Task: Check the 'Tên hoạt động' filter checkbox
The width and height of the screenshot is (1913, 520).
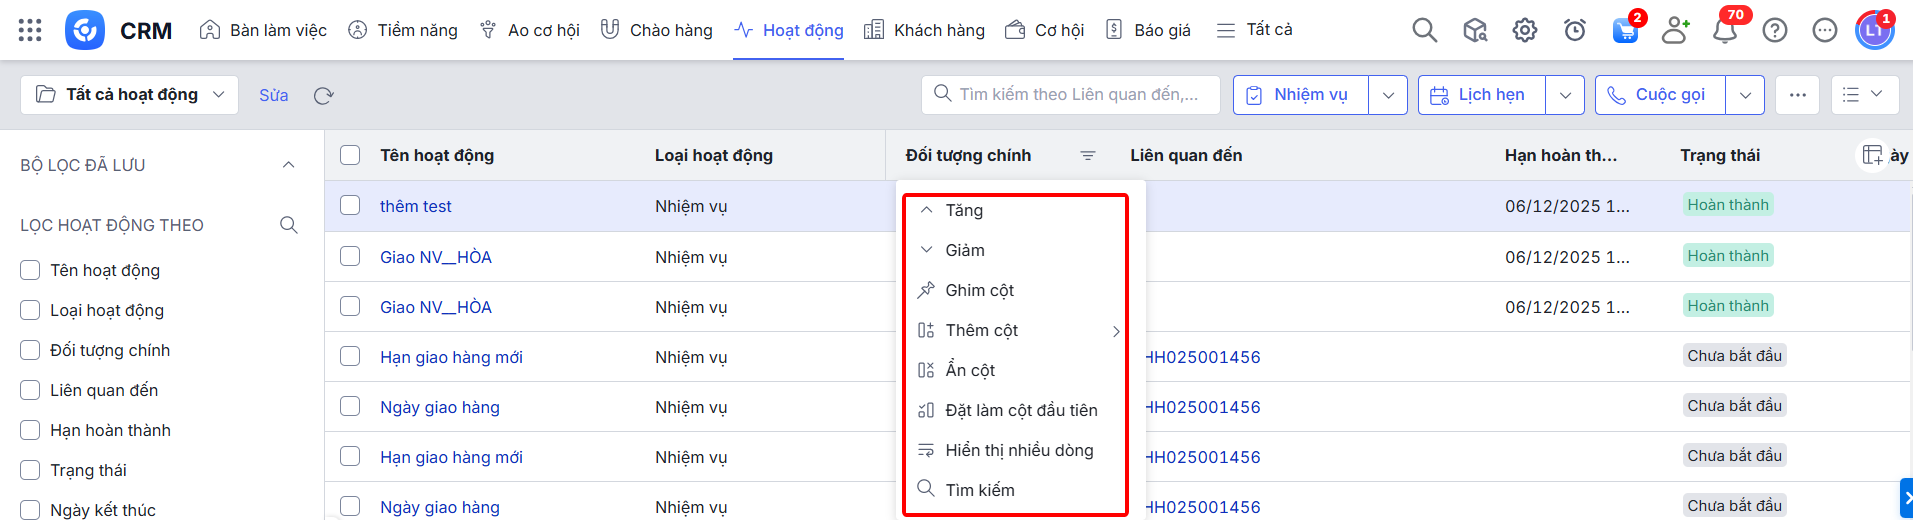Action: point(30,270)
